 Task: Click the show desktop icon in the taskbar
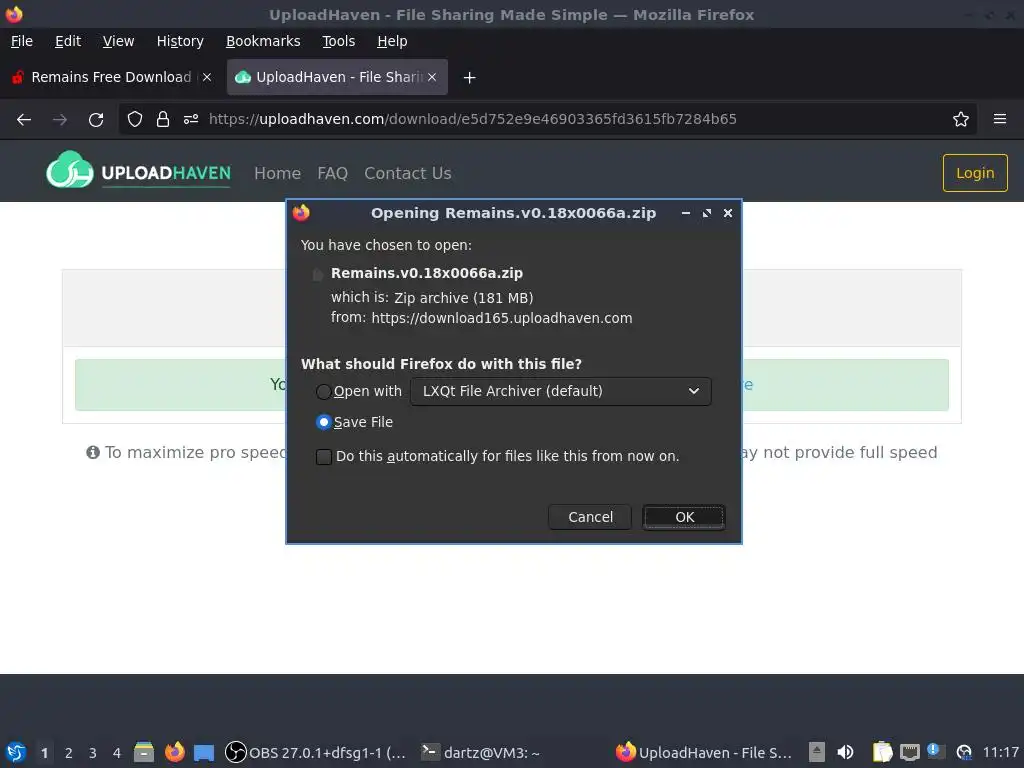point(204,752)
